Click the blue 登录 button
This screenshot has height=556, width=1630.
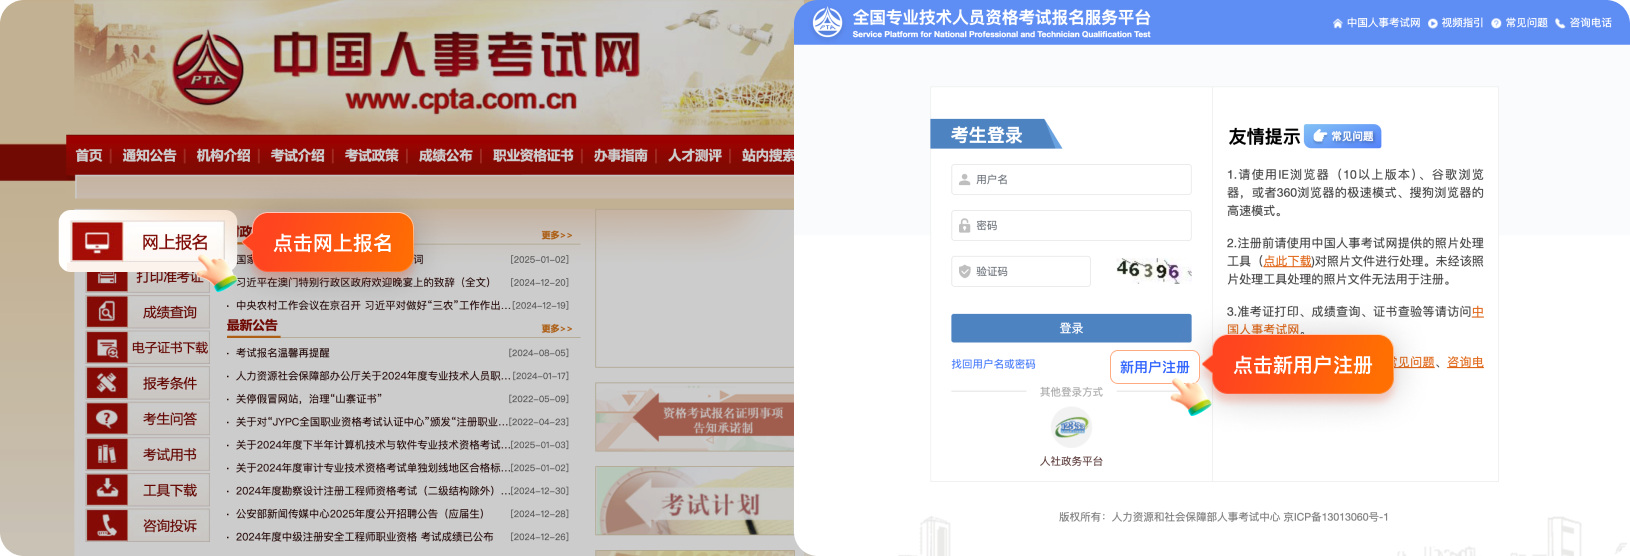coord(1071,328)
